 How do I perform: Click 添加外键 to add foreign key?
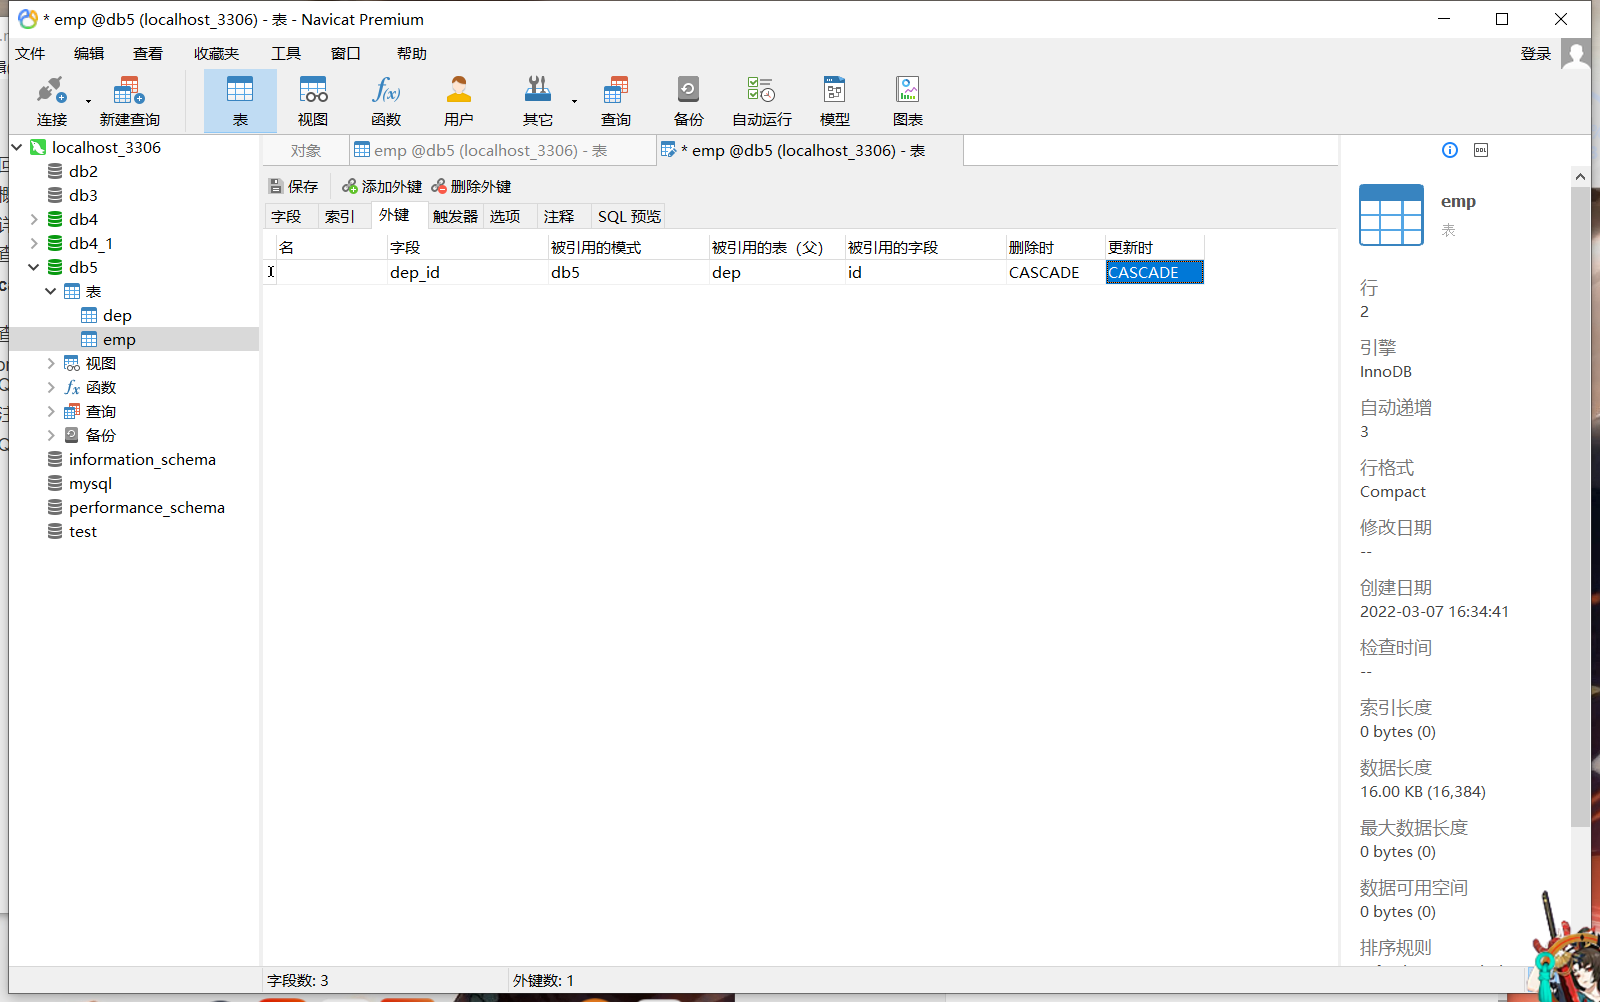coord(381,186)
